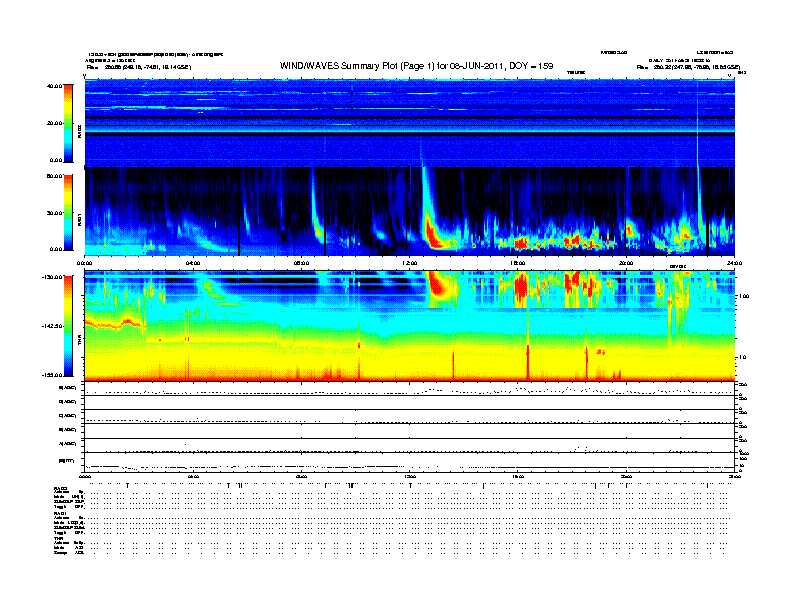
Task: Select the RAD2 spectrogram panel at top
Action: point(410,123)
